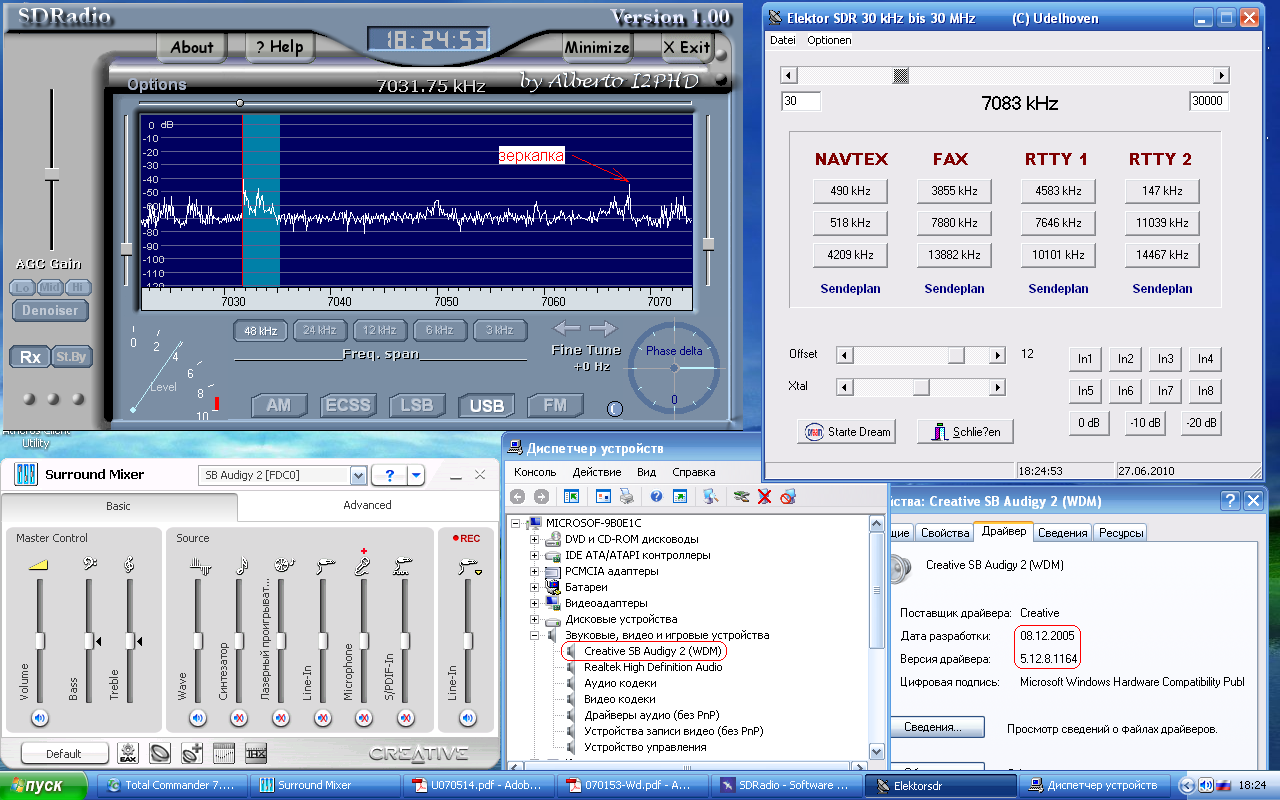Click the NAVTEX 518 kHz preset button

[848, 223]
